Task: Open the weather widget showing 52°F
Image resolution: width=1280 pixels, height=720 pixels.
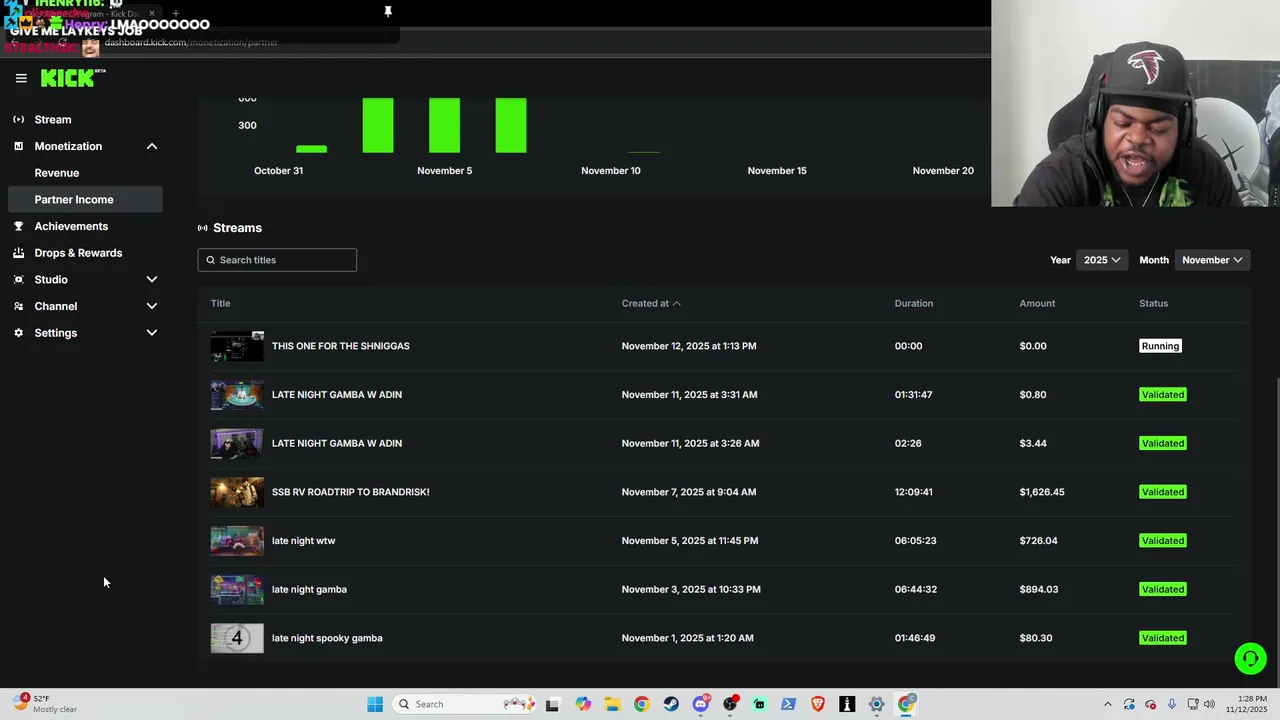Action: (x=45, y=704)
